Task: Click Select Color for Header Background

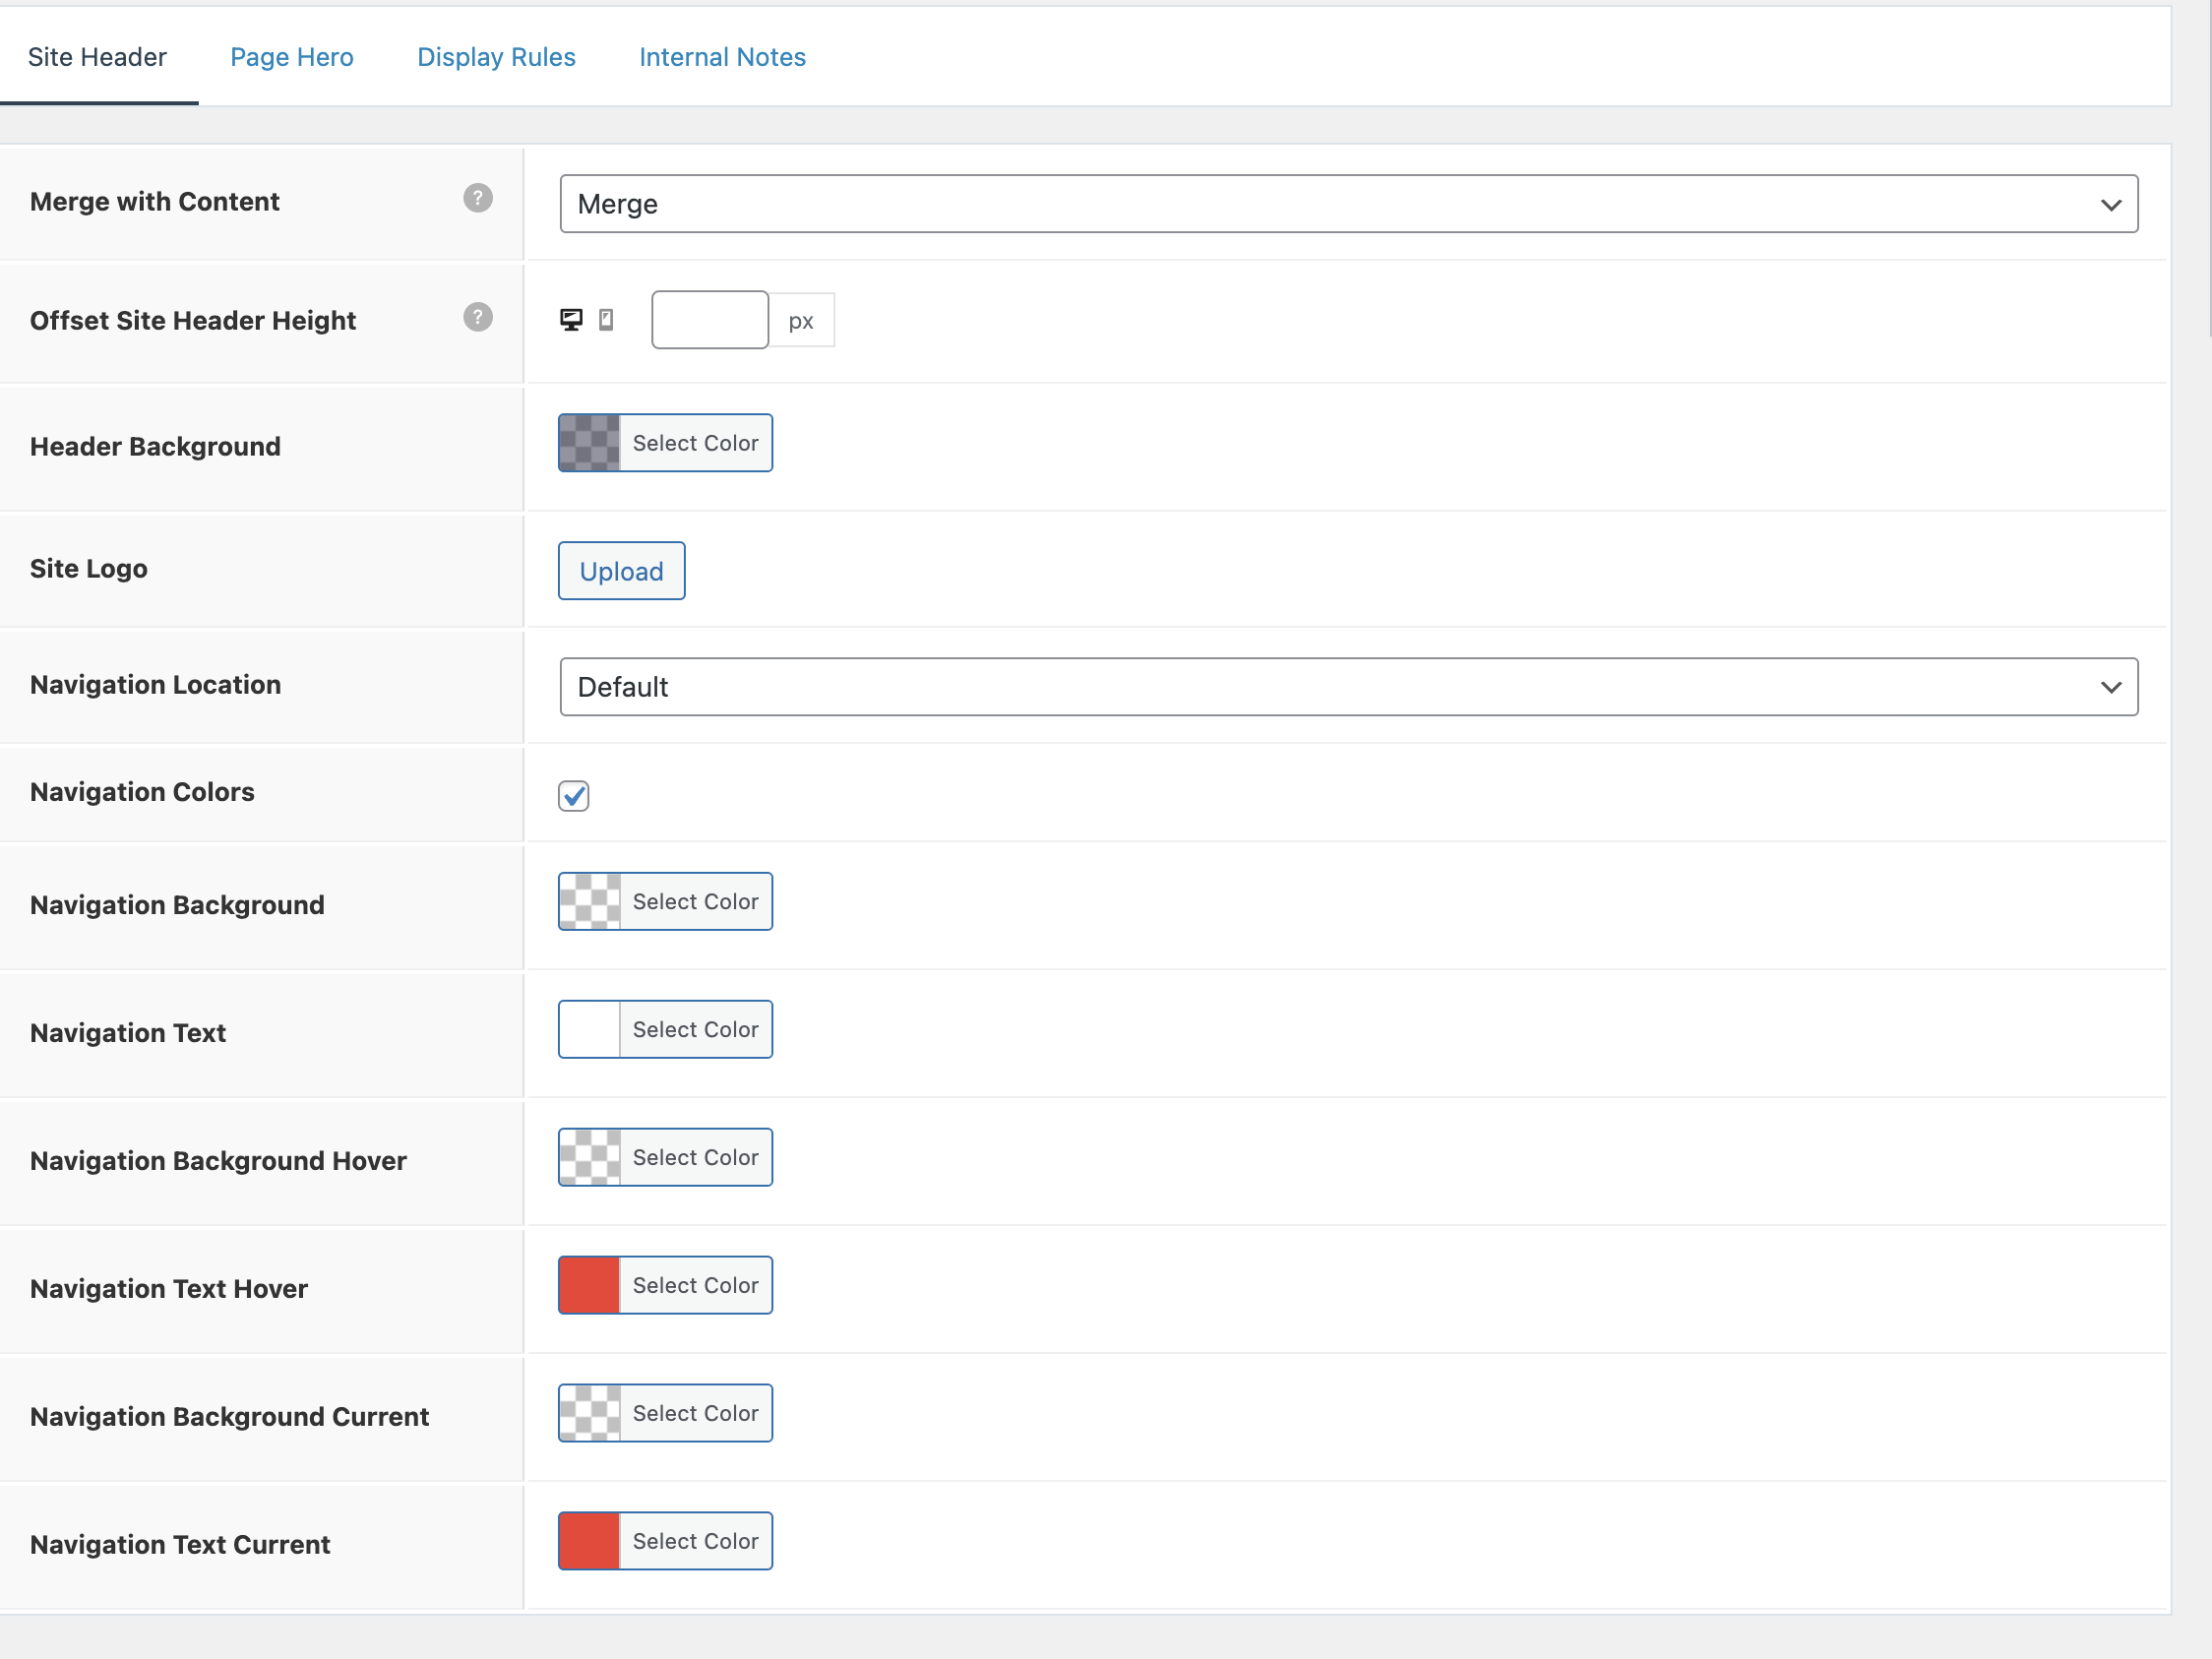Action: 695,443
